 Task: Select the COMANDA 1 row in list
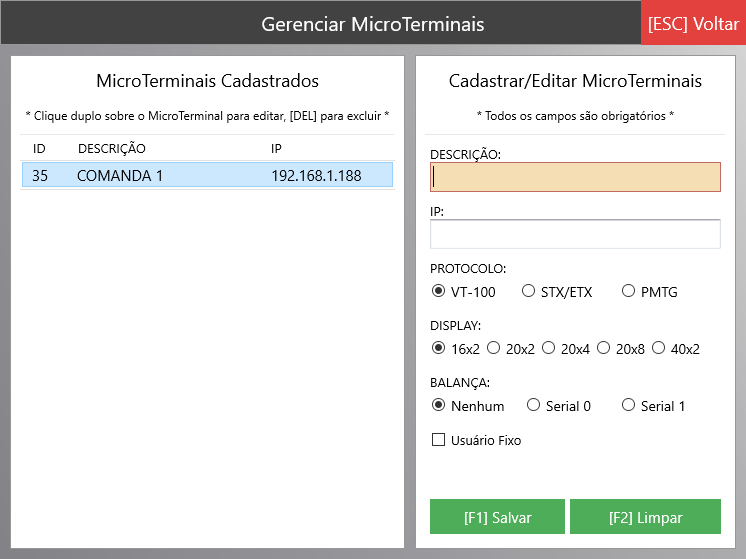[x=207, y=176]
